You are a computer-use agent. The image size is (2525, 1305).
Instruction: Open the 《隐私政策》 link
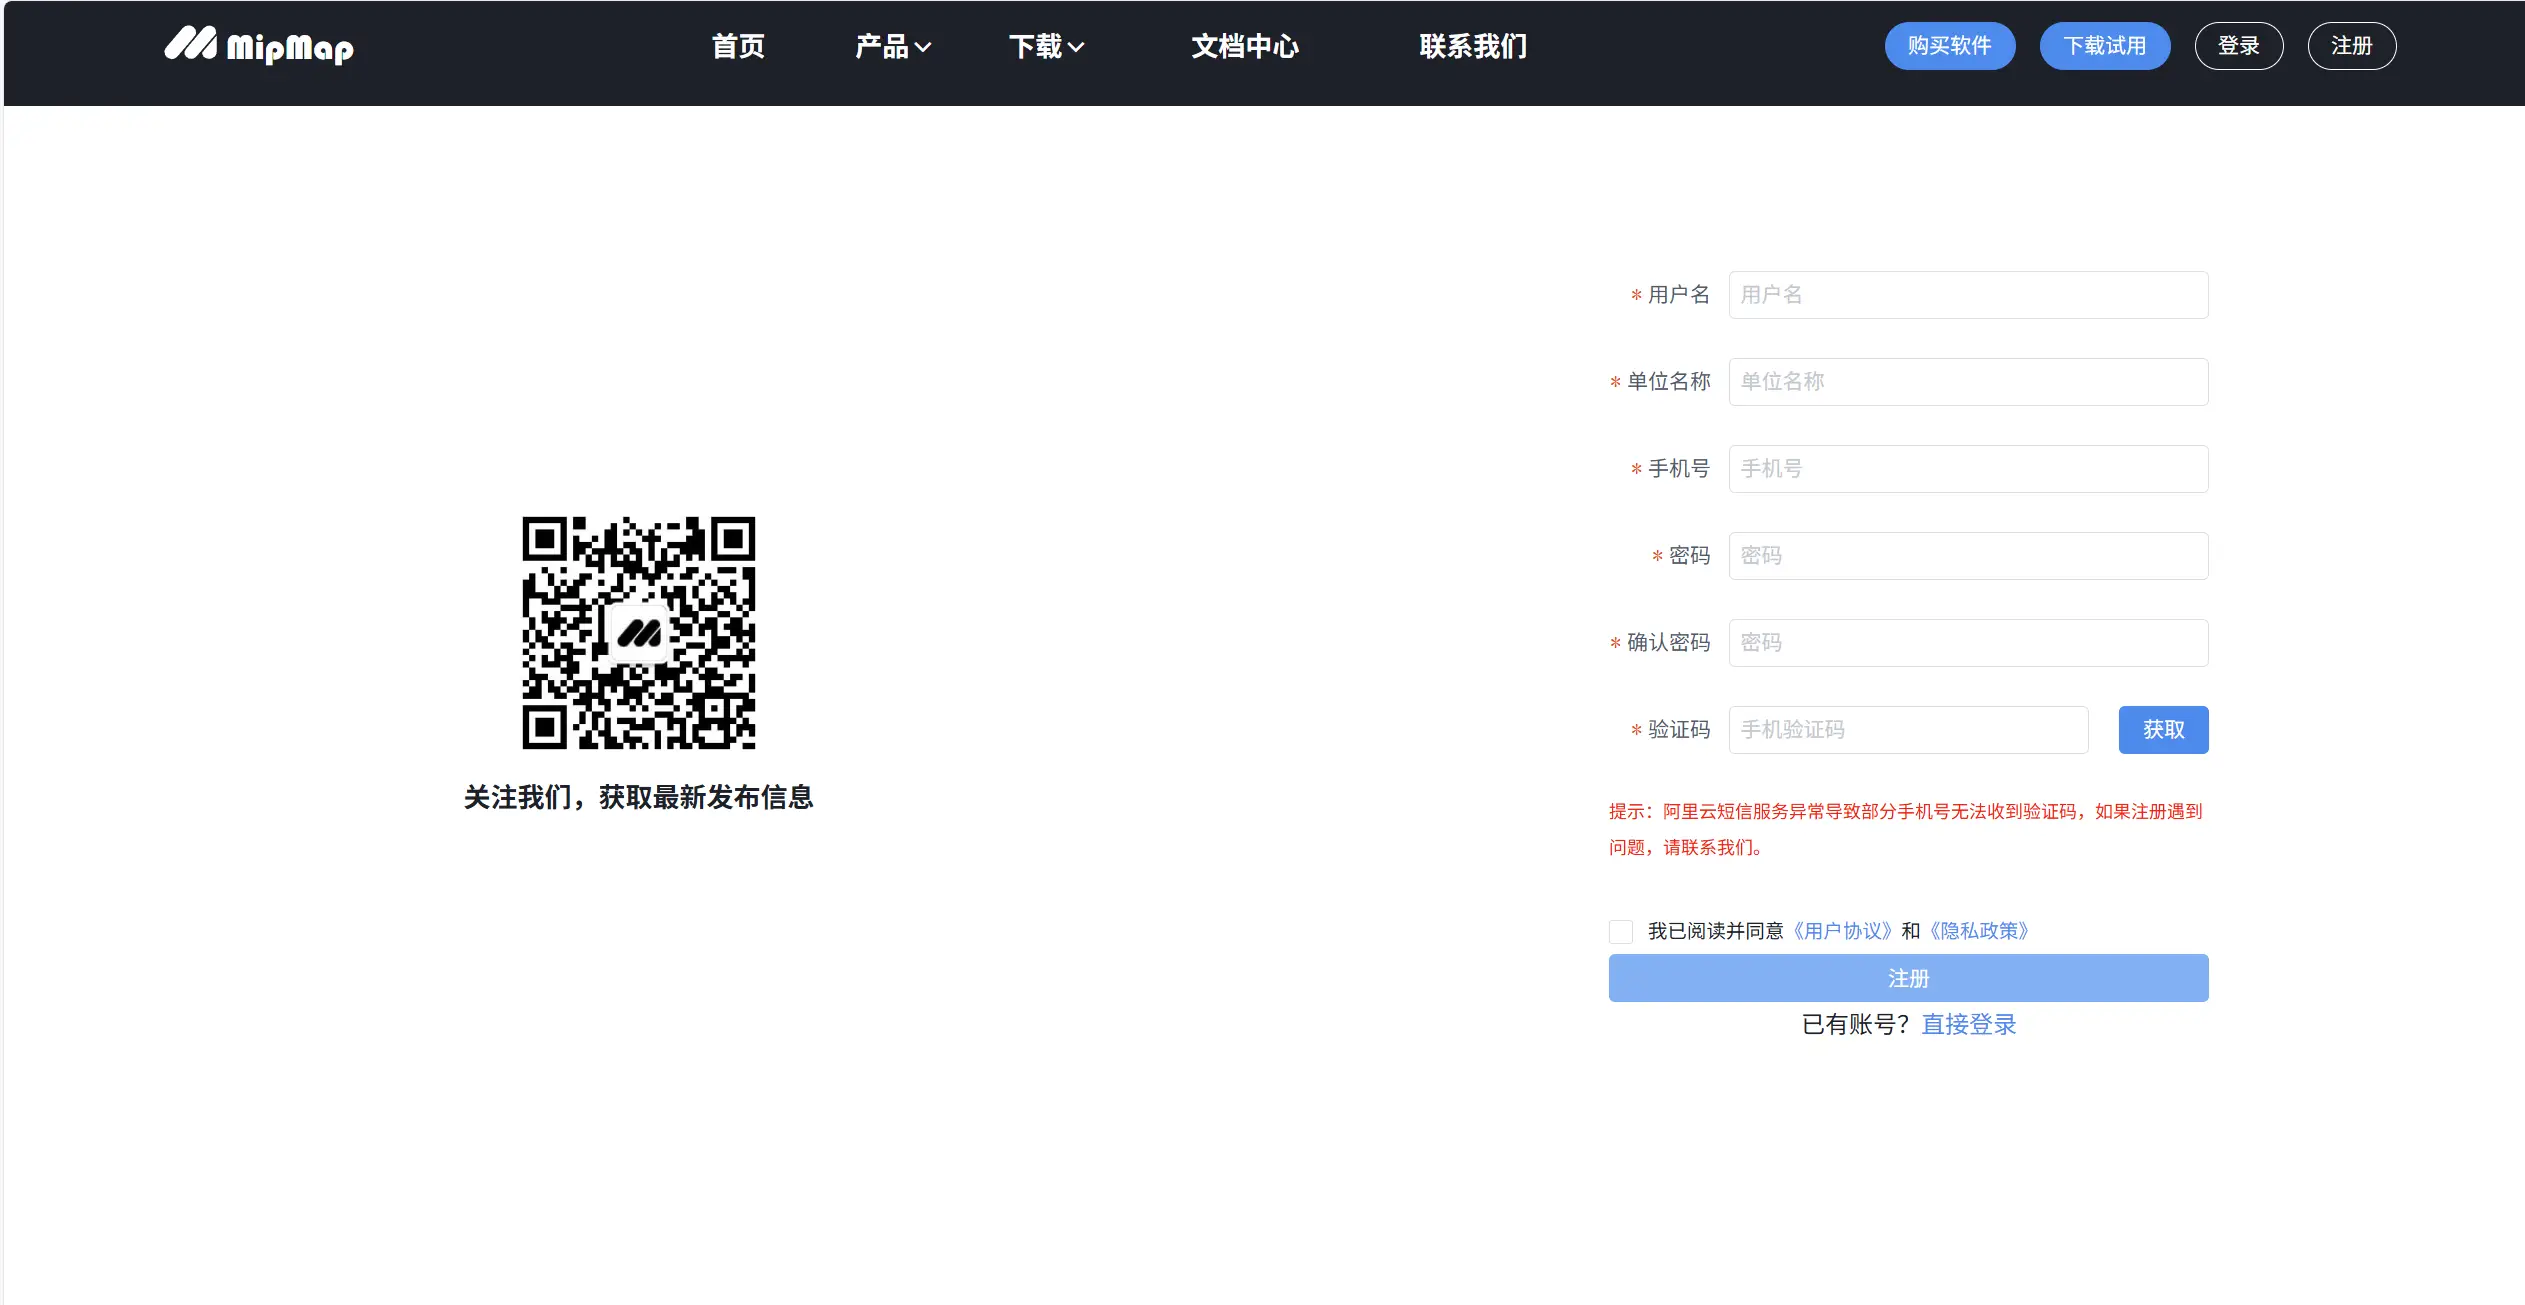[x=1979, y=931]
